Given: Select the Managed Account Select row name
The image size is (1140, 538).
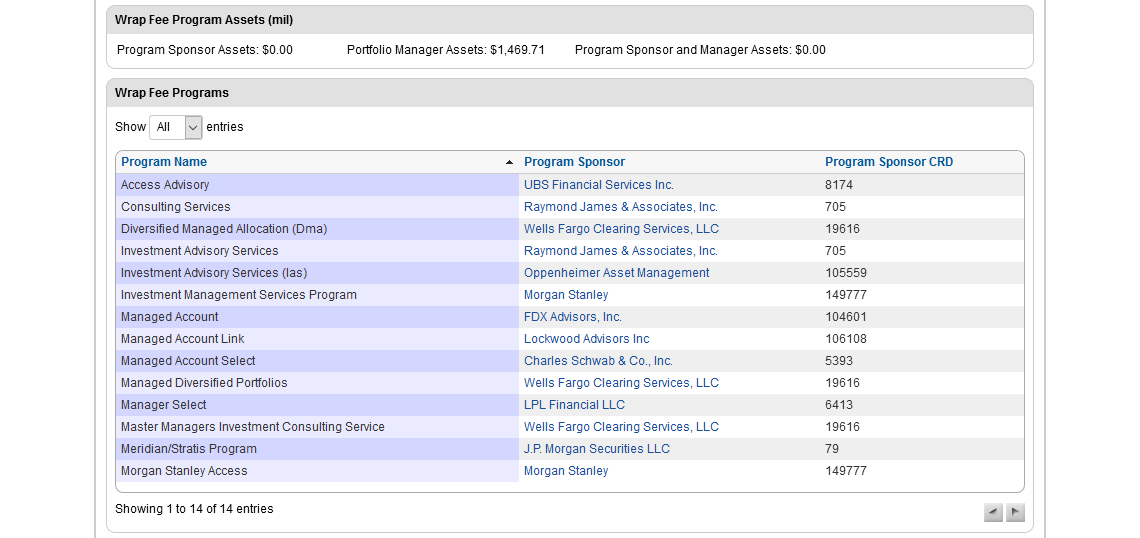Looking at the screenshot, I should pos(188,361).
